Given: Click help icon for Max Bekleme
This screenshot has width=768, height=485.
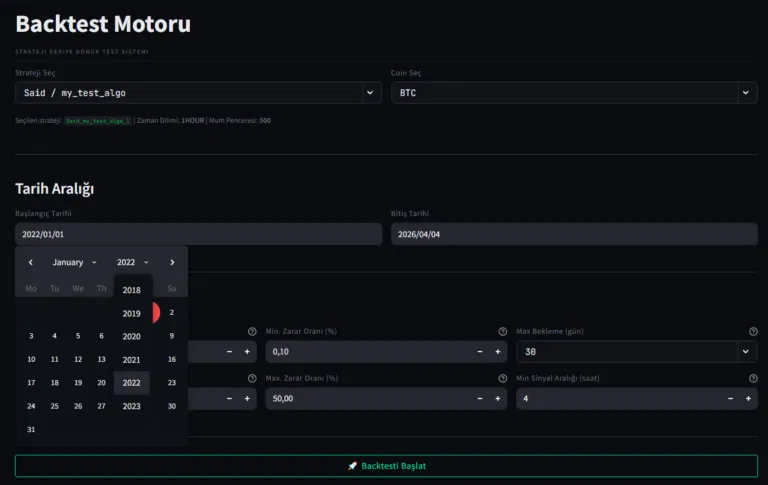Looking at the screenshot, I should pyautogui.click(x=752, y=332).
